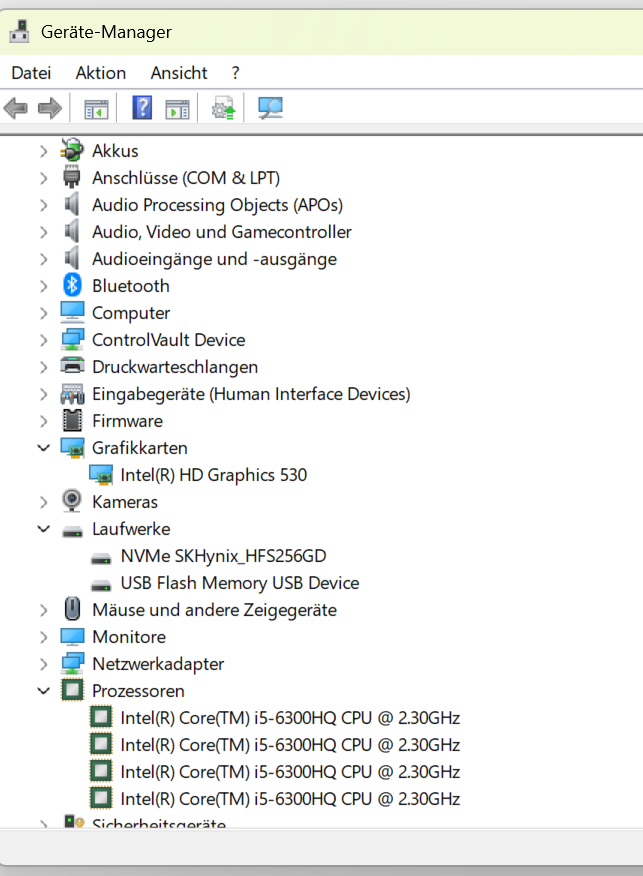Select Mäuse und andere Zeigegeräte label
643x876 pixels.
(x=215, y=610)
